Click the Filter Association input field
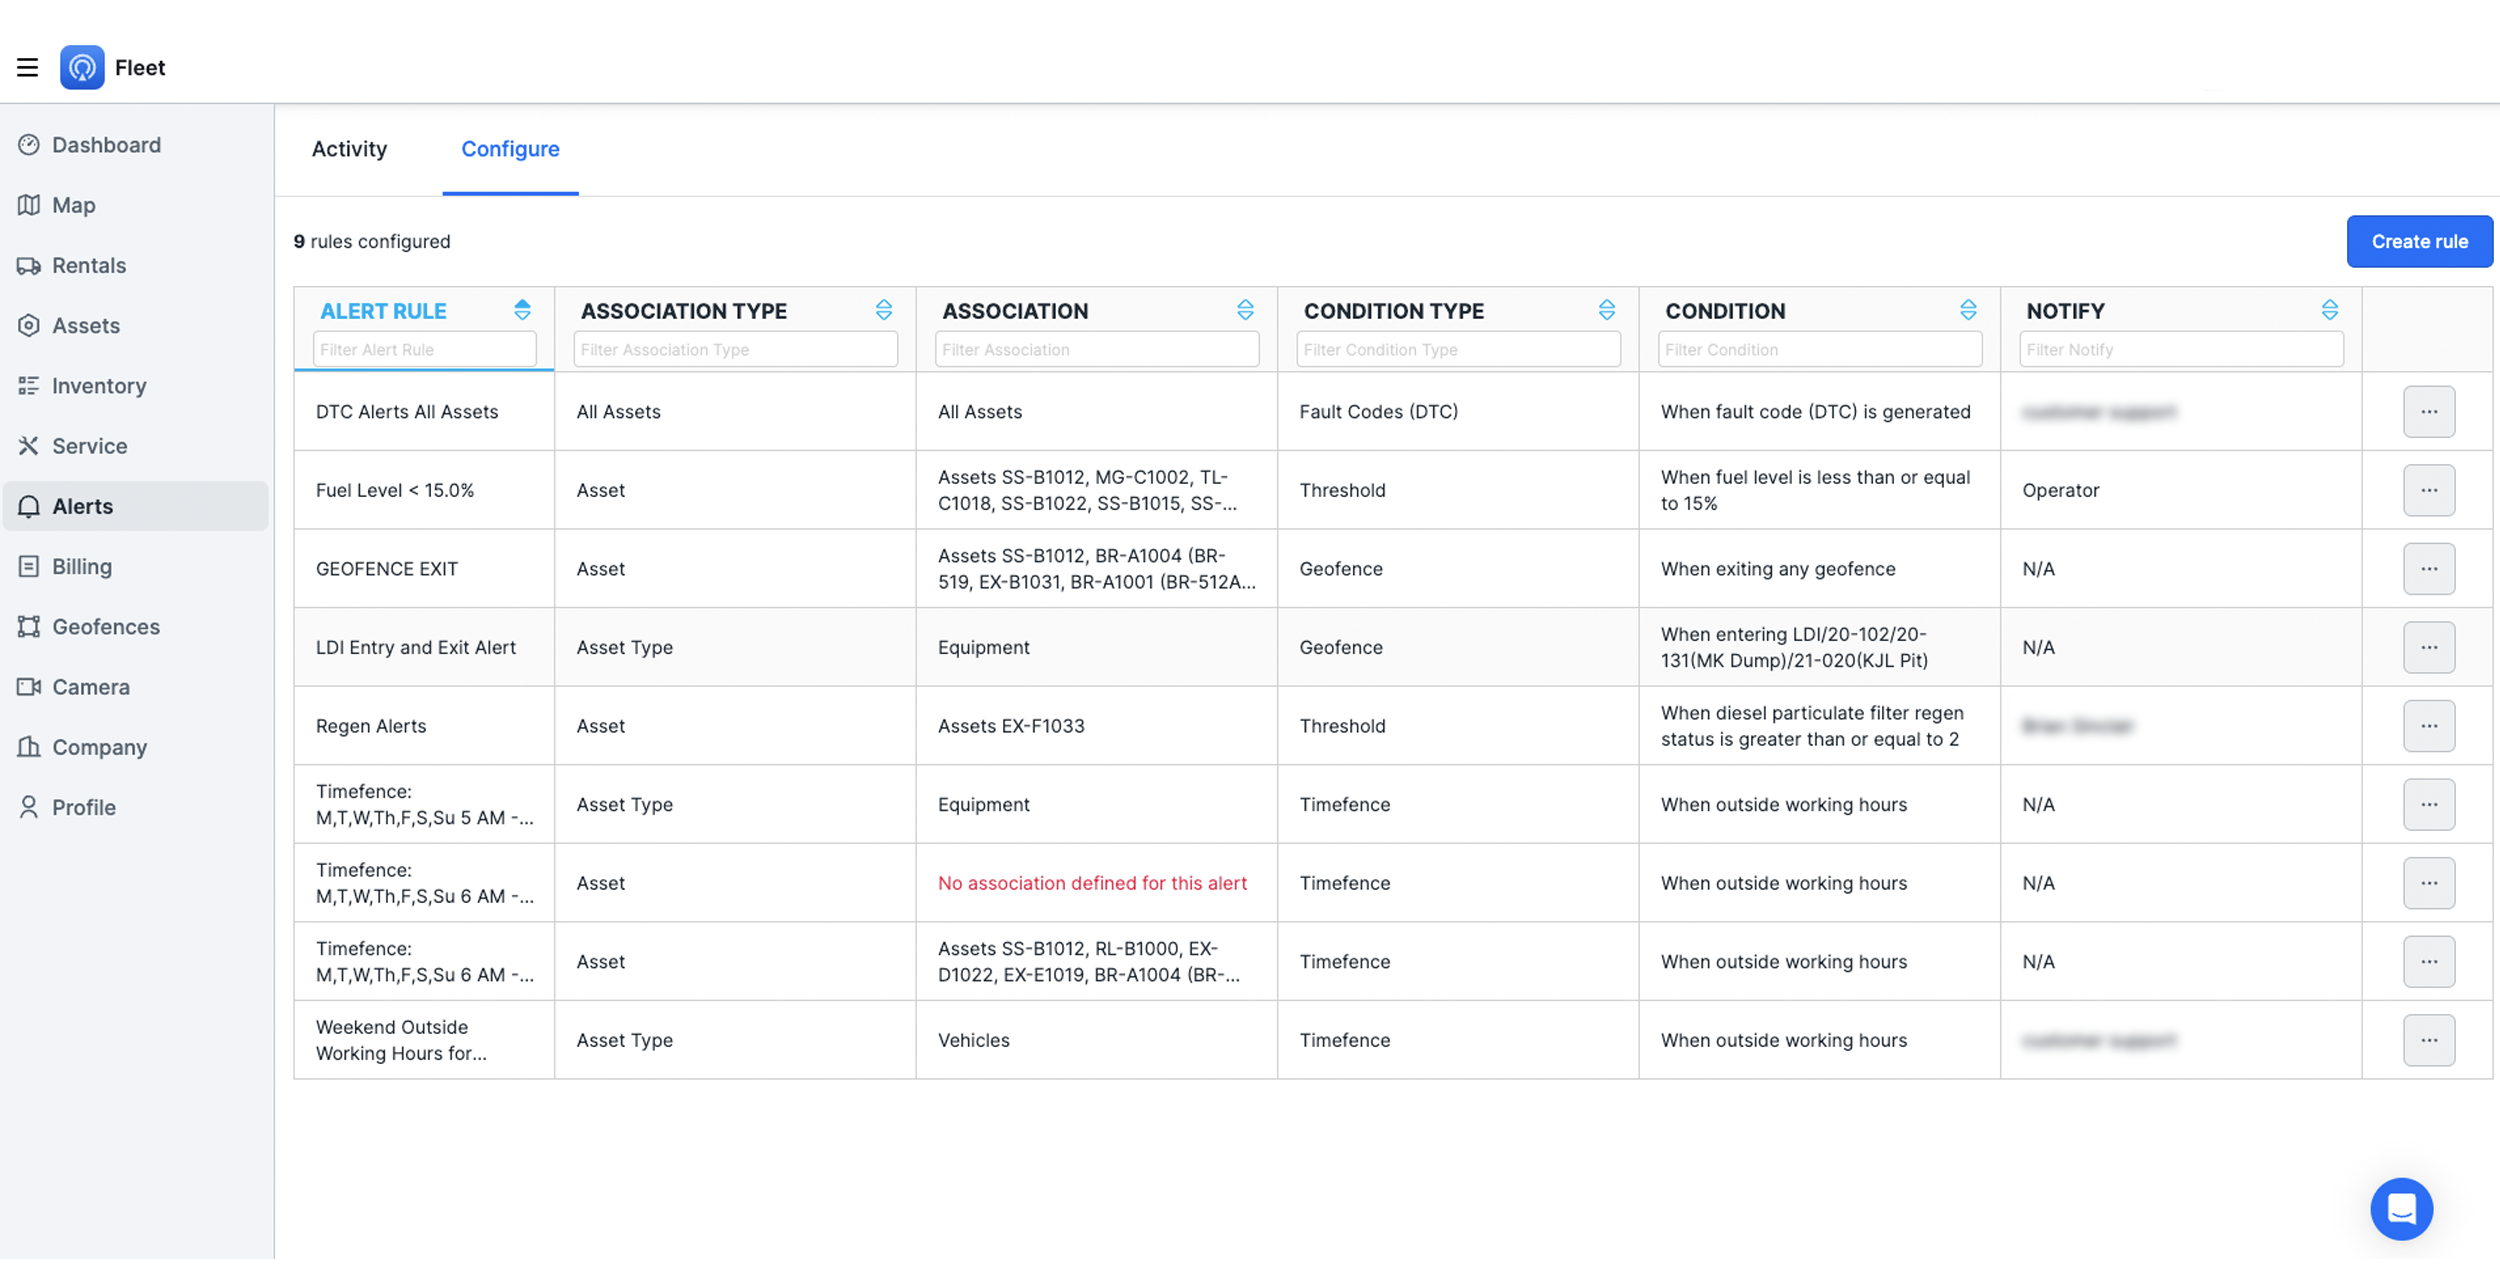 point(1096,349)
